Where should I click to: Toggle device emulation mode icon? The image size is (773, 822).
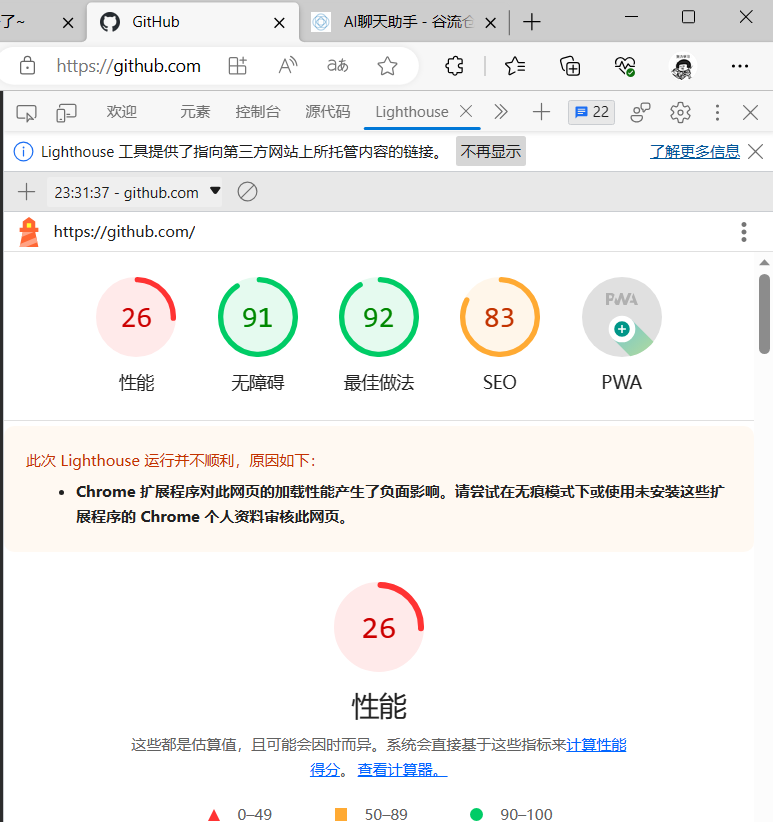tap(66, 113)
